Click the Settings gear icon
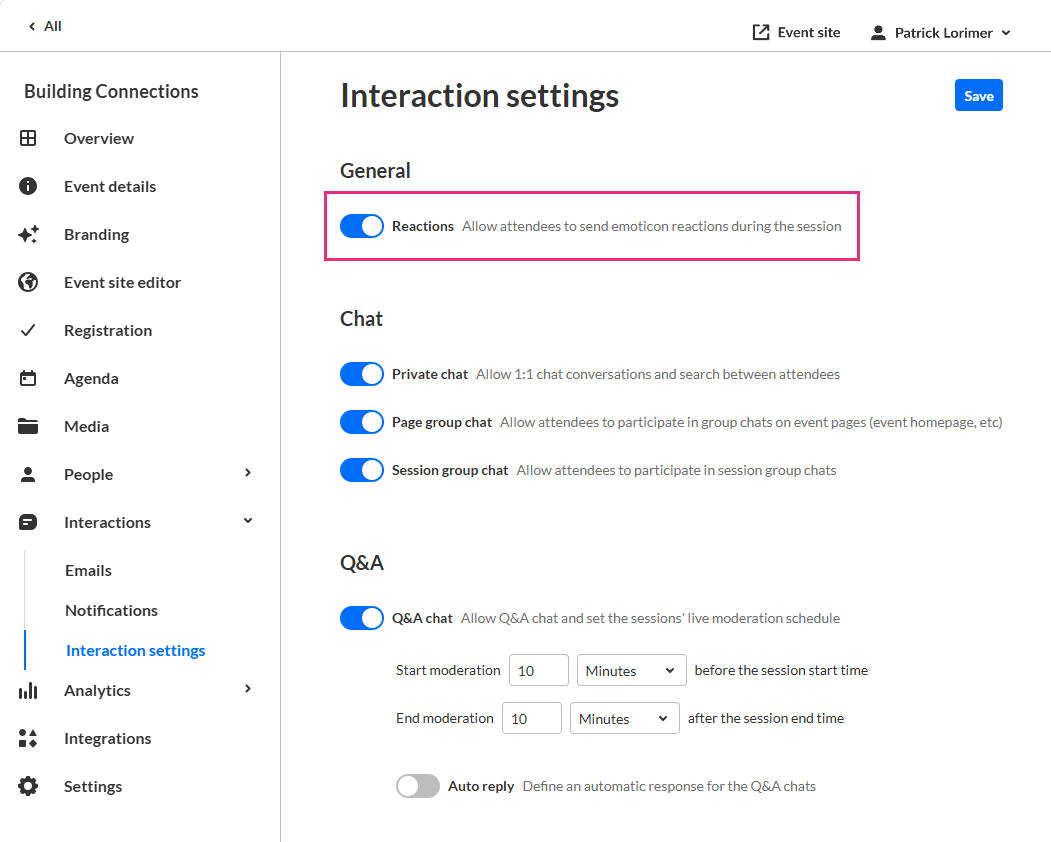This screenshot has width=1051, height=842. point(28,786)
